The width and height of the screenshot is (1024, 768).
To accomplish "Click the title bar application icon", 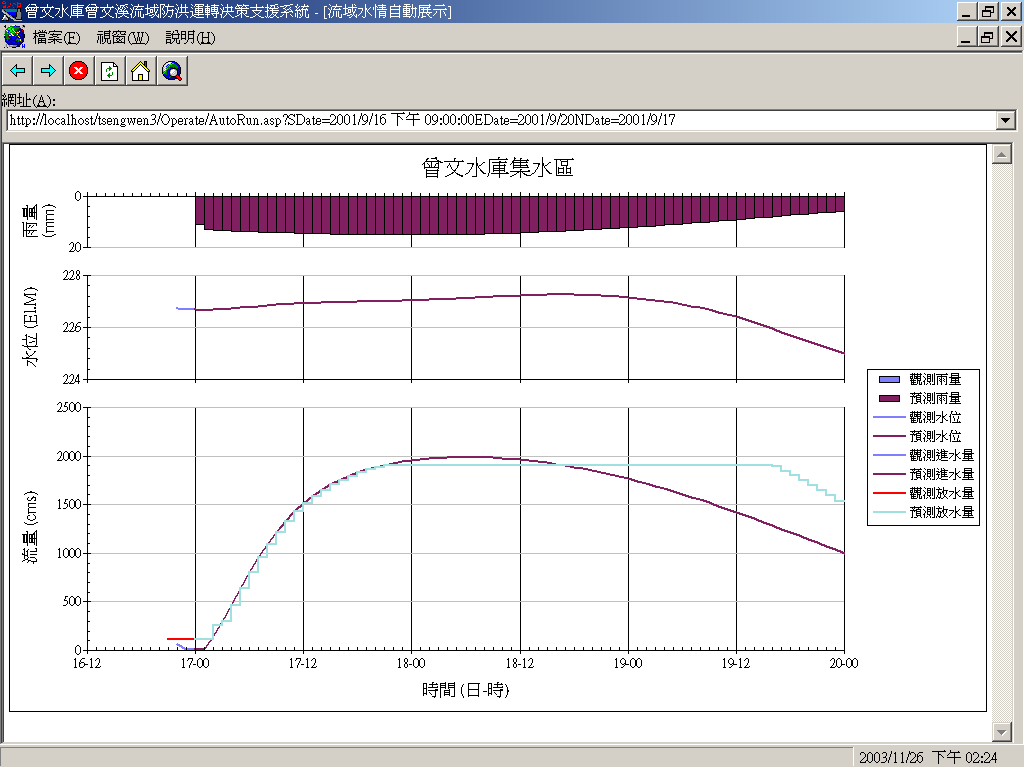I will pos(11,11).
